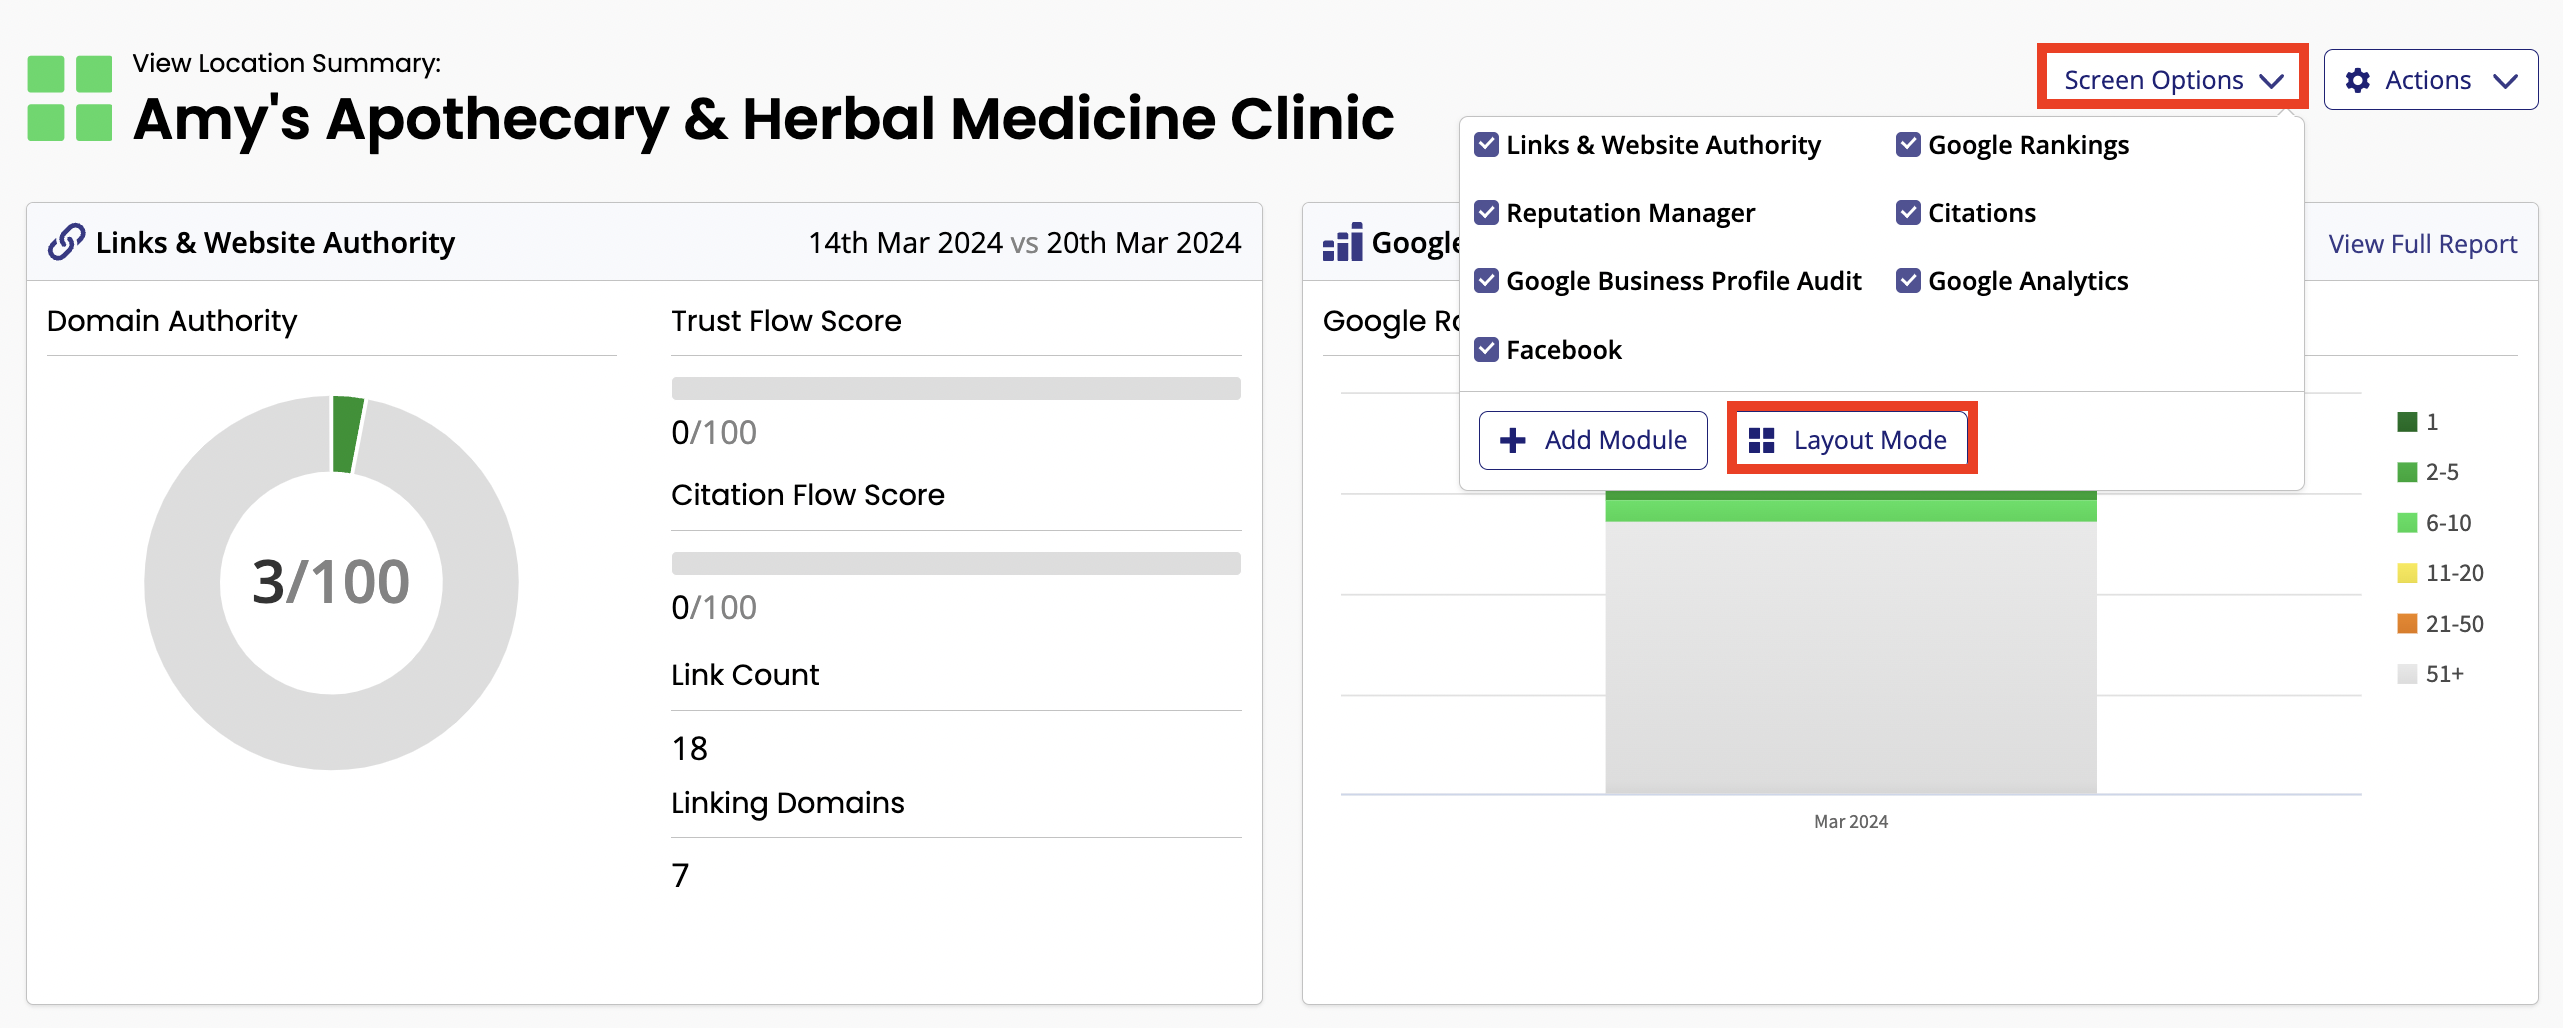Click the orange 21-50 legend marker

[2407, 624]
